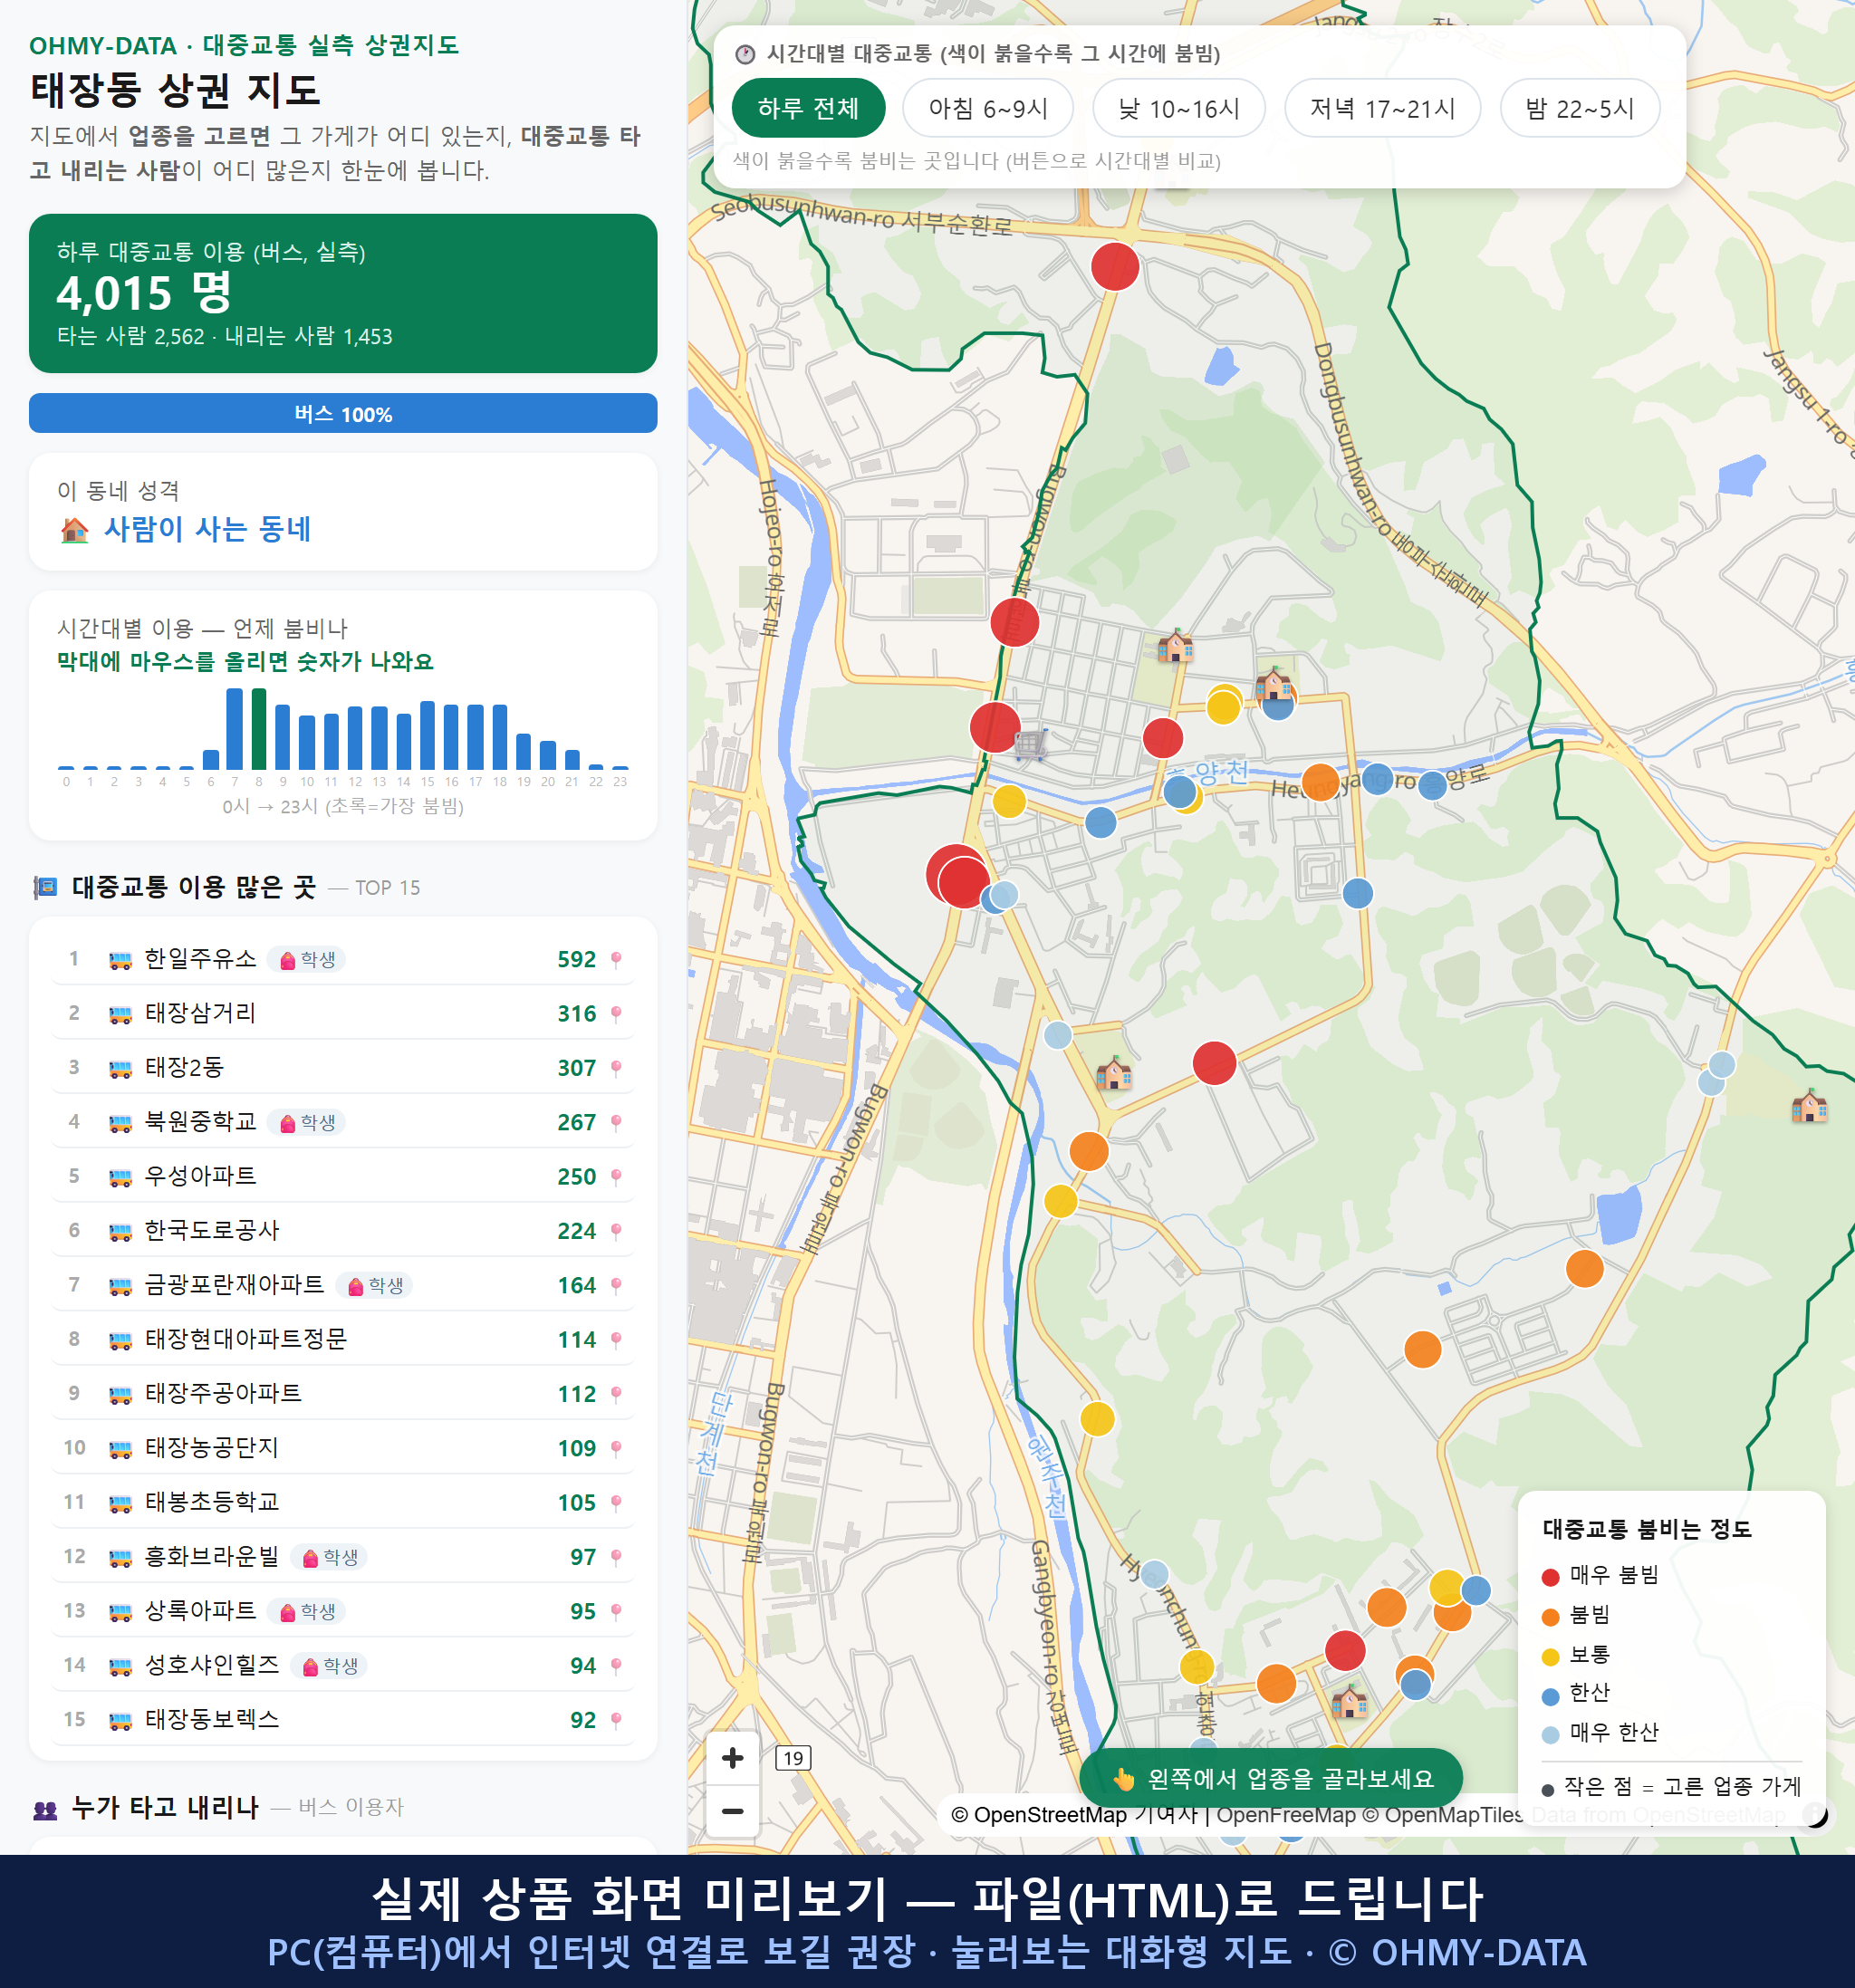
Task: Click the 4,015 명 daily ridership figure
Action: (x=145, y=293)
